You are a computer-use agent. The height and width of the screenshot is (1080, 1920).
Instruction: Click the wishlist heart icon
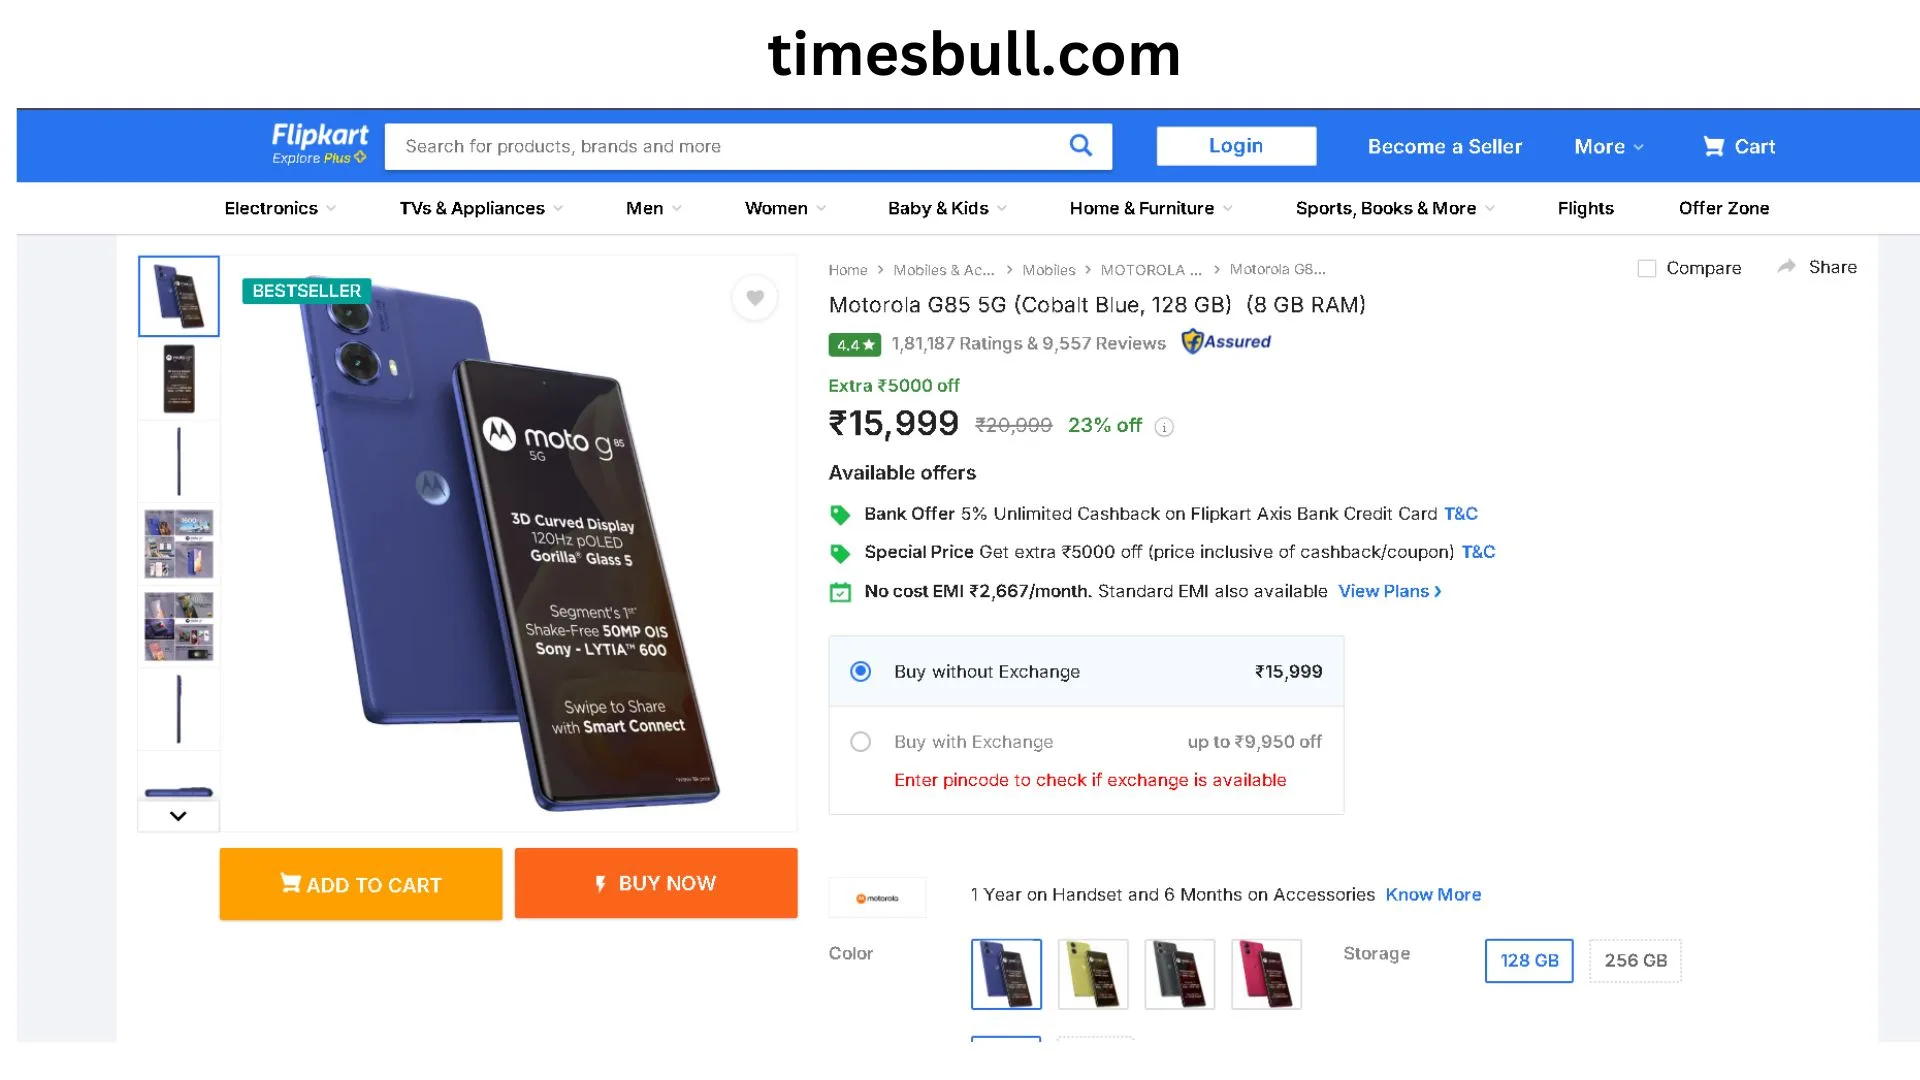pos(755,297)
